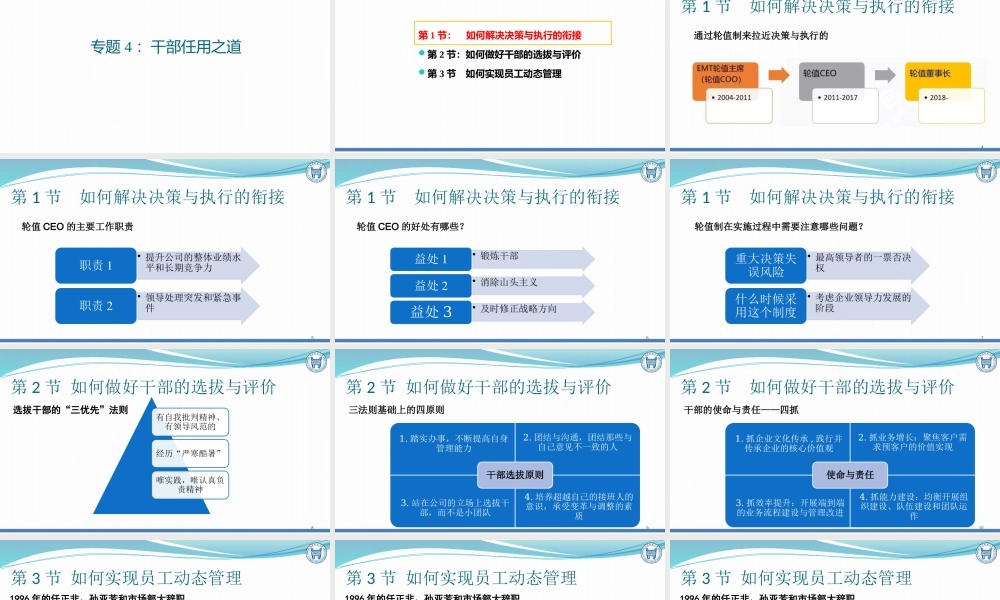Click the logo badge on the bottom 第3节 slide
1000x600 pixels.
click(315, 550)
